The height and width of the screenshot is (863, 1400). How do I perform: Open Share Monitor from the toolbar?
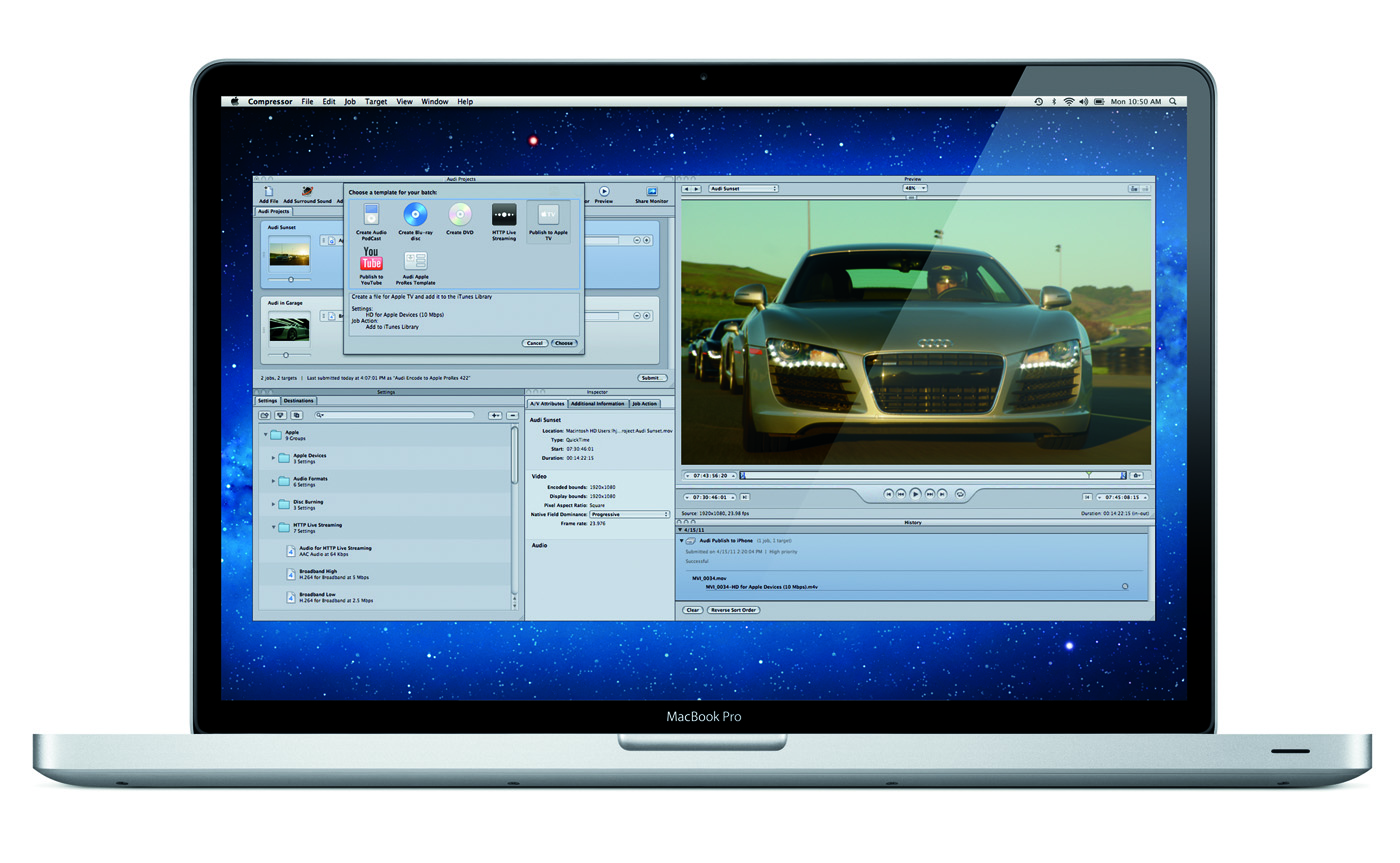point(651,192)
